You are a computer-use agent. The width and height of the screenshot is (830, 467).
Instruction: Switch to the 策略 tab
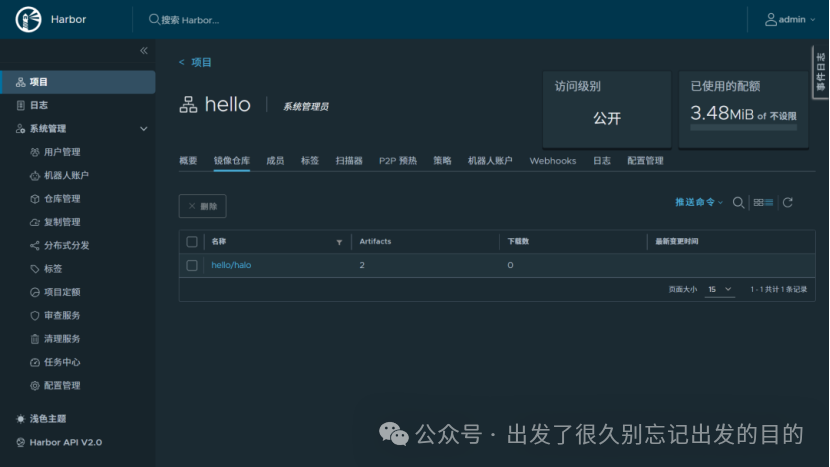click(x=442, y=160)
